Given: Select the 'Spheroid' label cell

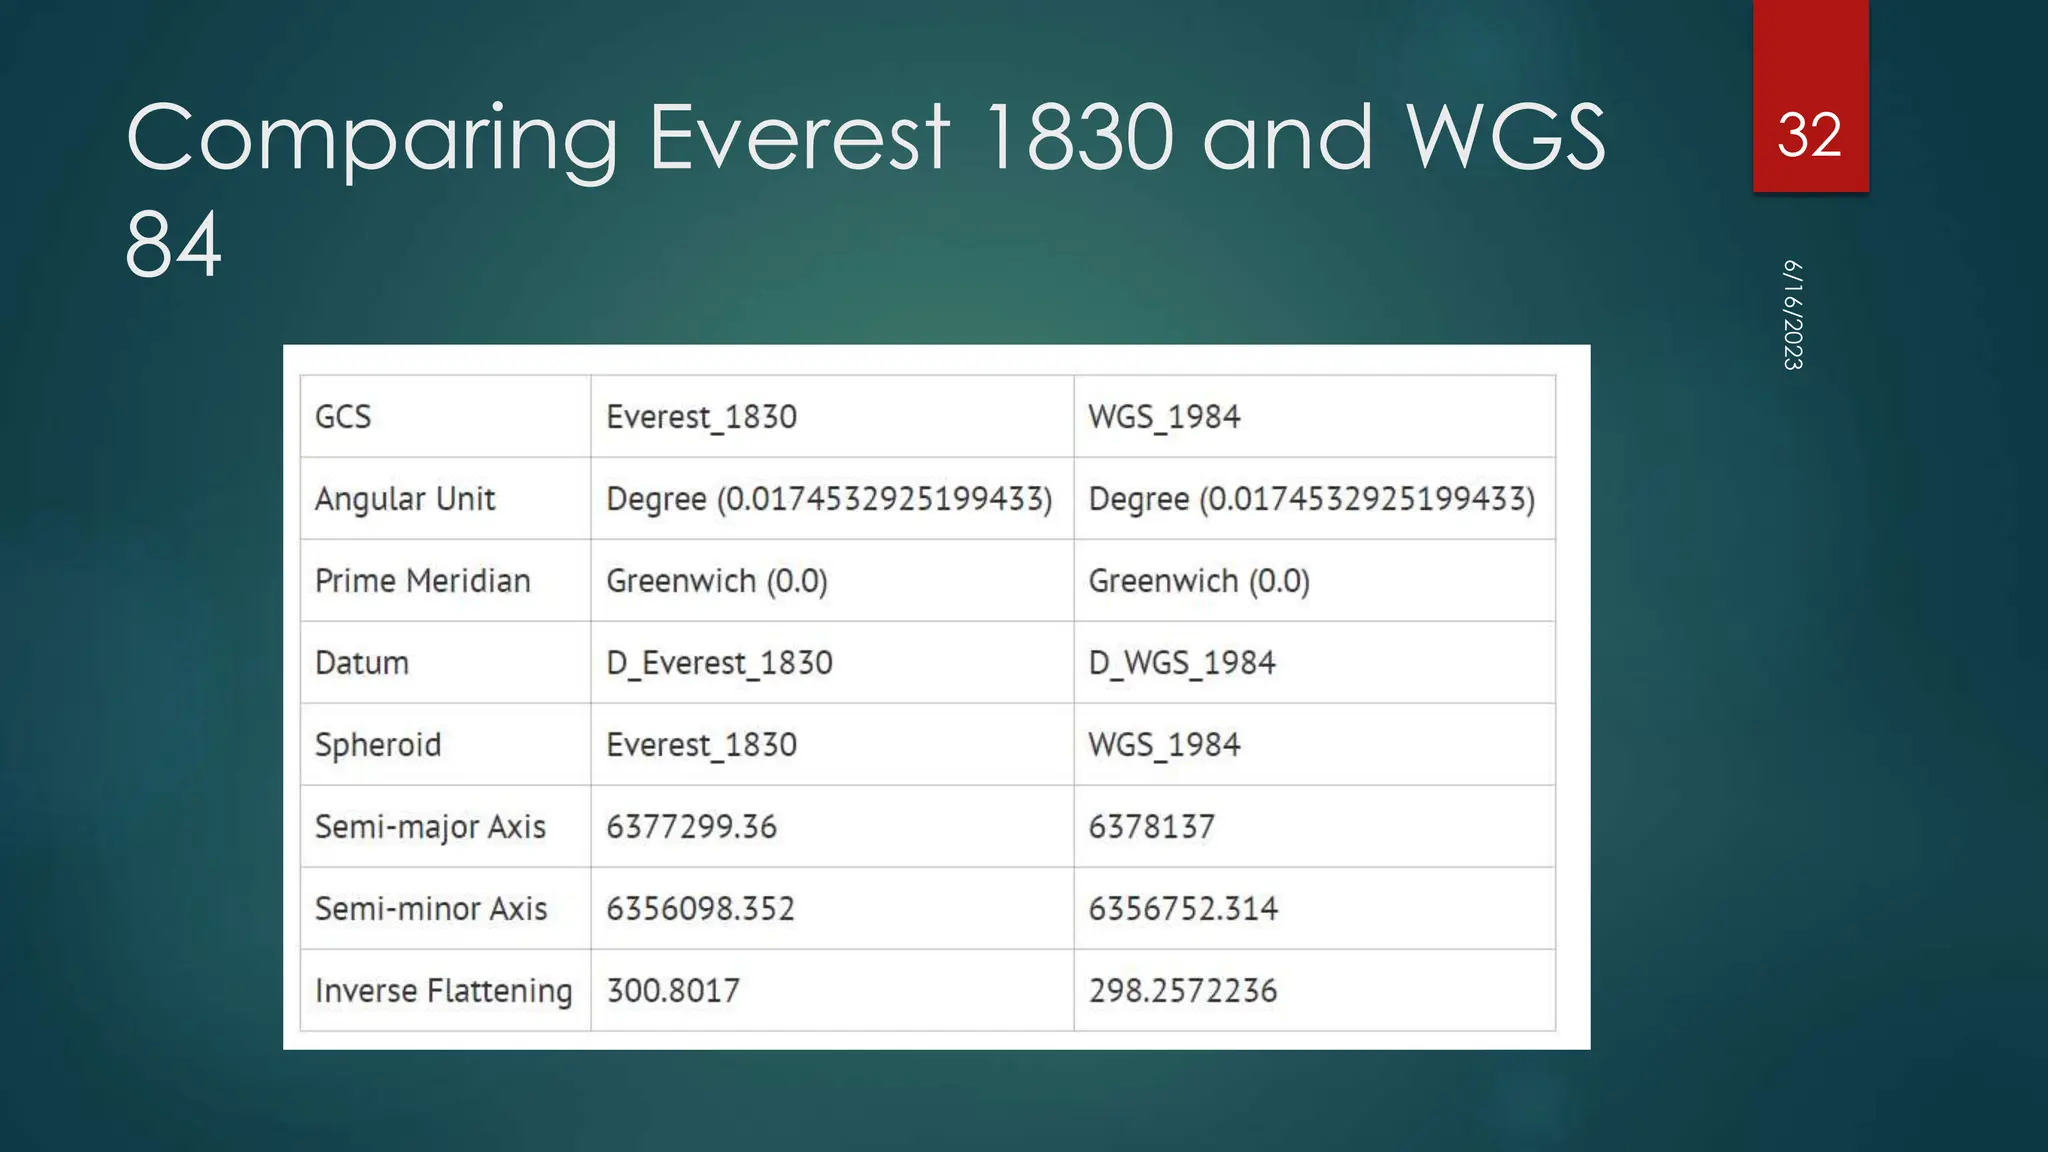Looking at the screenshot, I should 446,745.
